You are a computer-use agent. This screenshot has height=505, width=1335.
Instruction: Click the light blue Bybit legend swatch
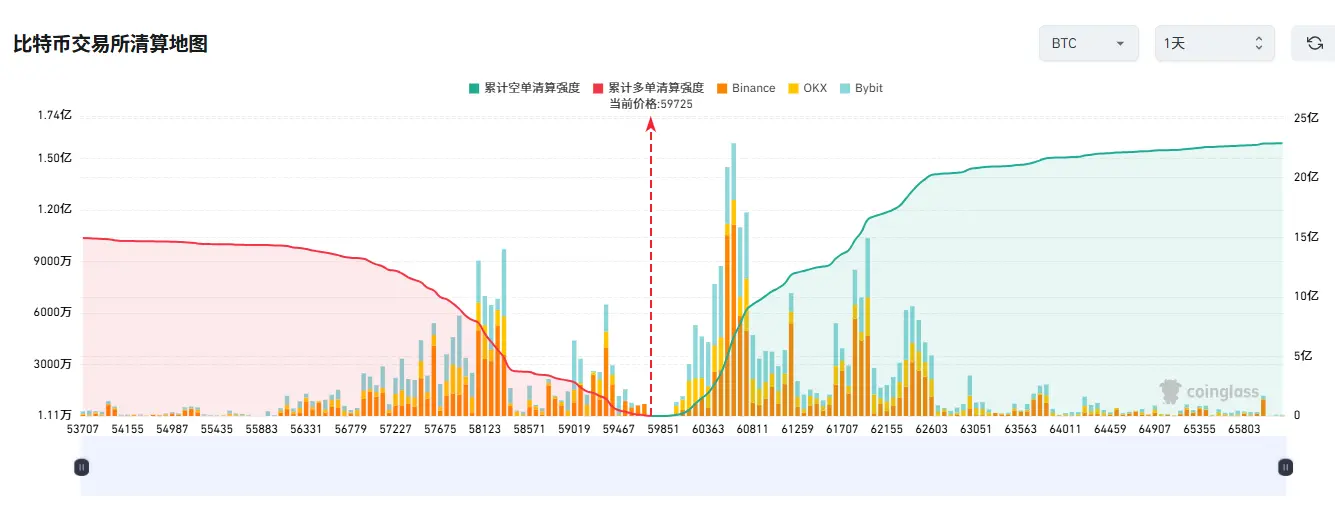point(844,88)
